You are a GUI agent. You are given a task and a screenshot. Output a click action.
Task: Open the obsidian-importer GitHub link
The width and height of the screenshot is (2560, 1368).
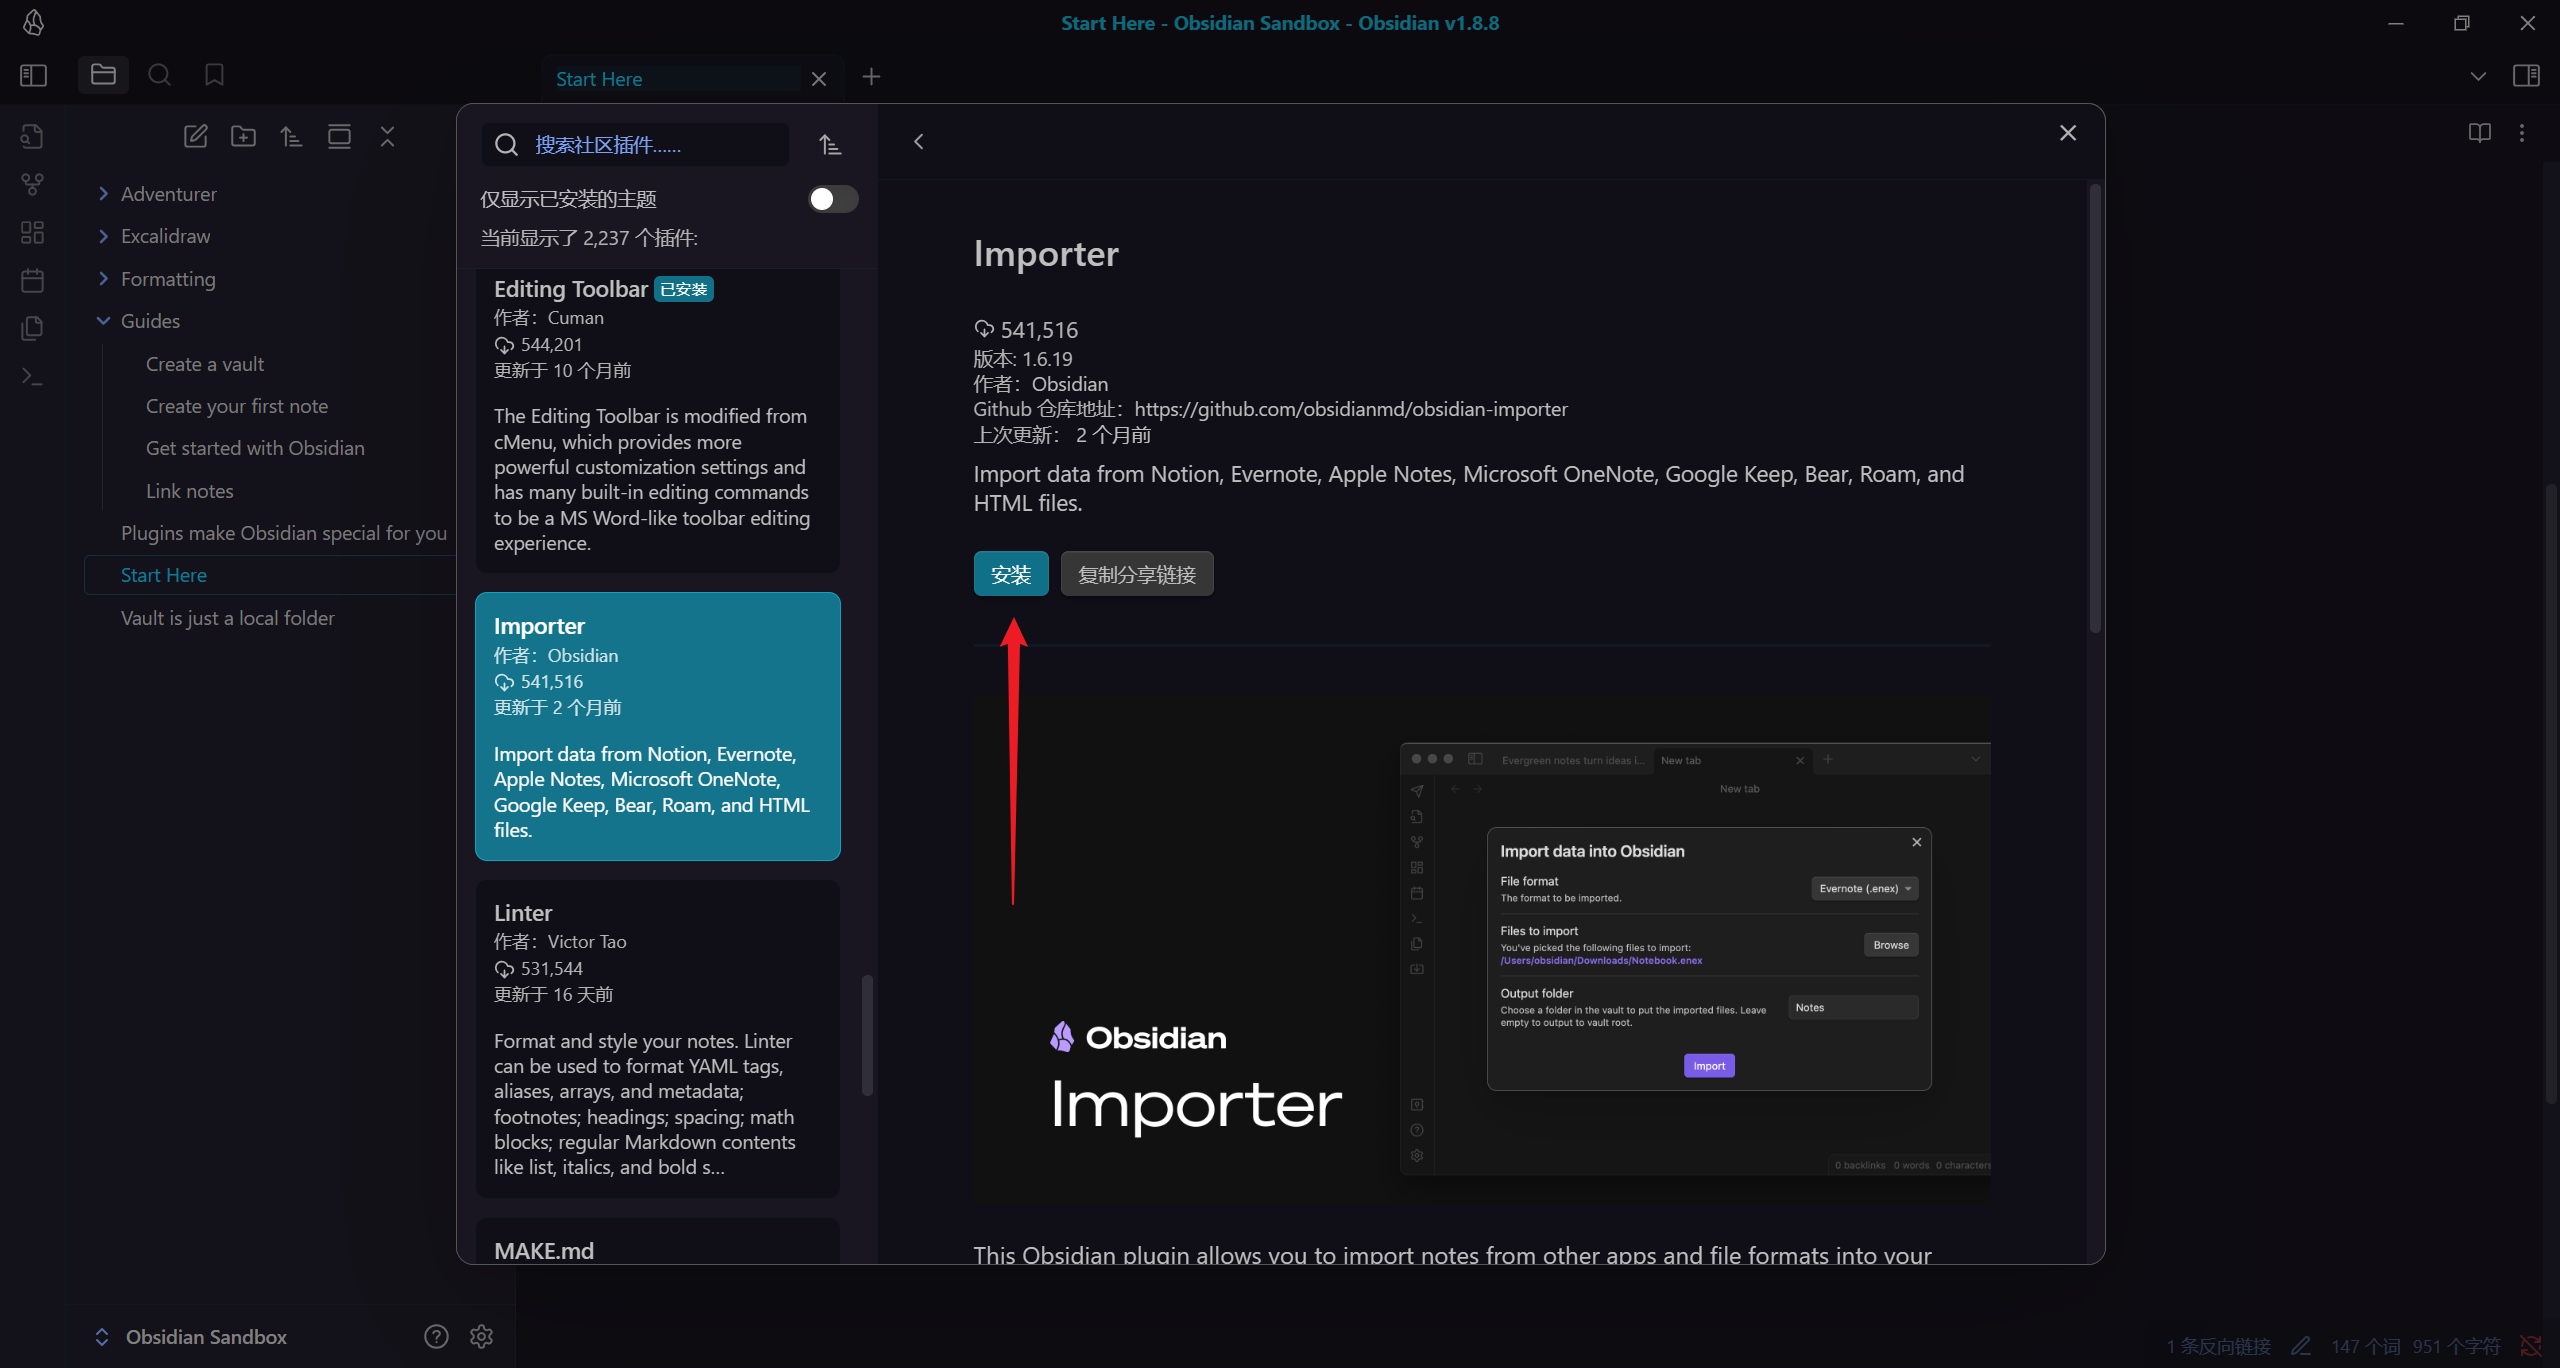pyautogui.click(x=1350, y=409)
